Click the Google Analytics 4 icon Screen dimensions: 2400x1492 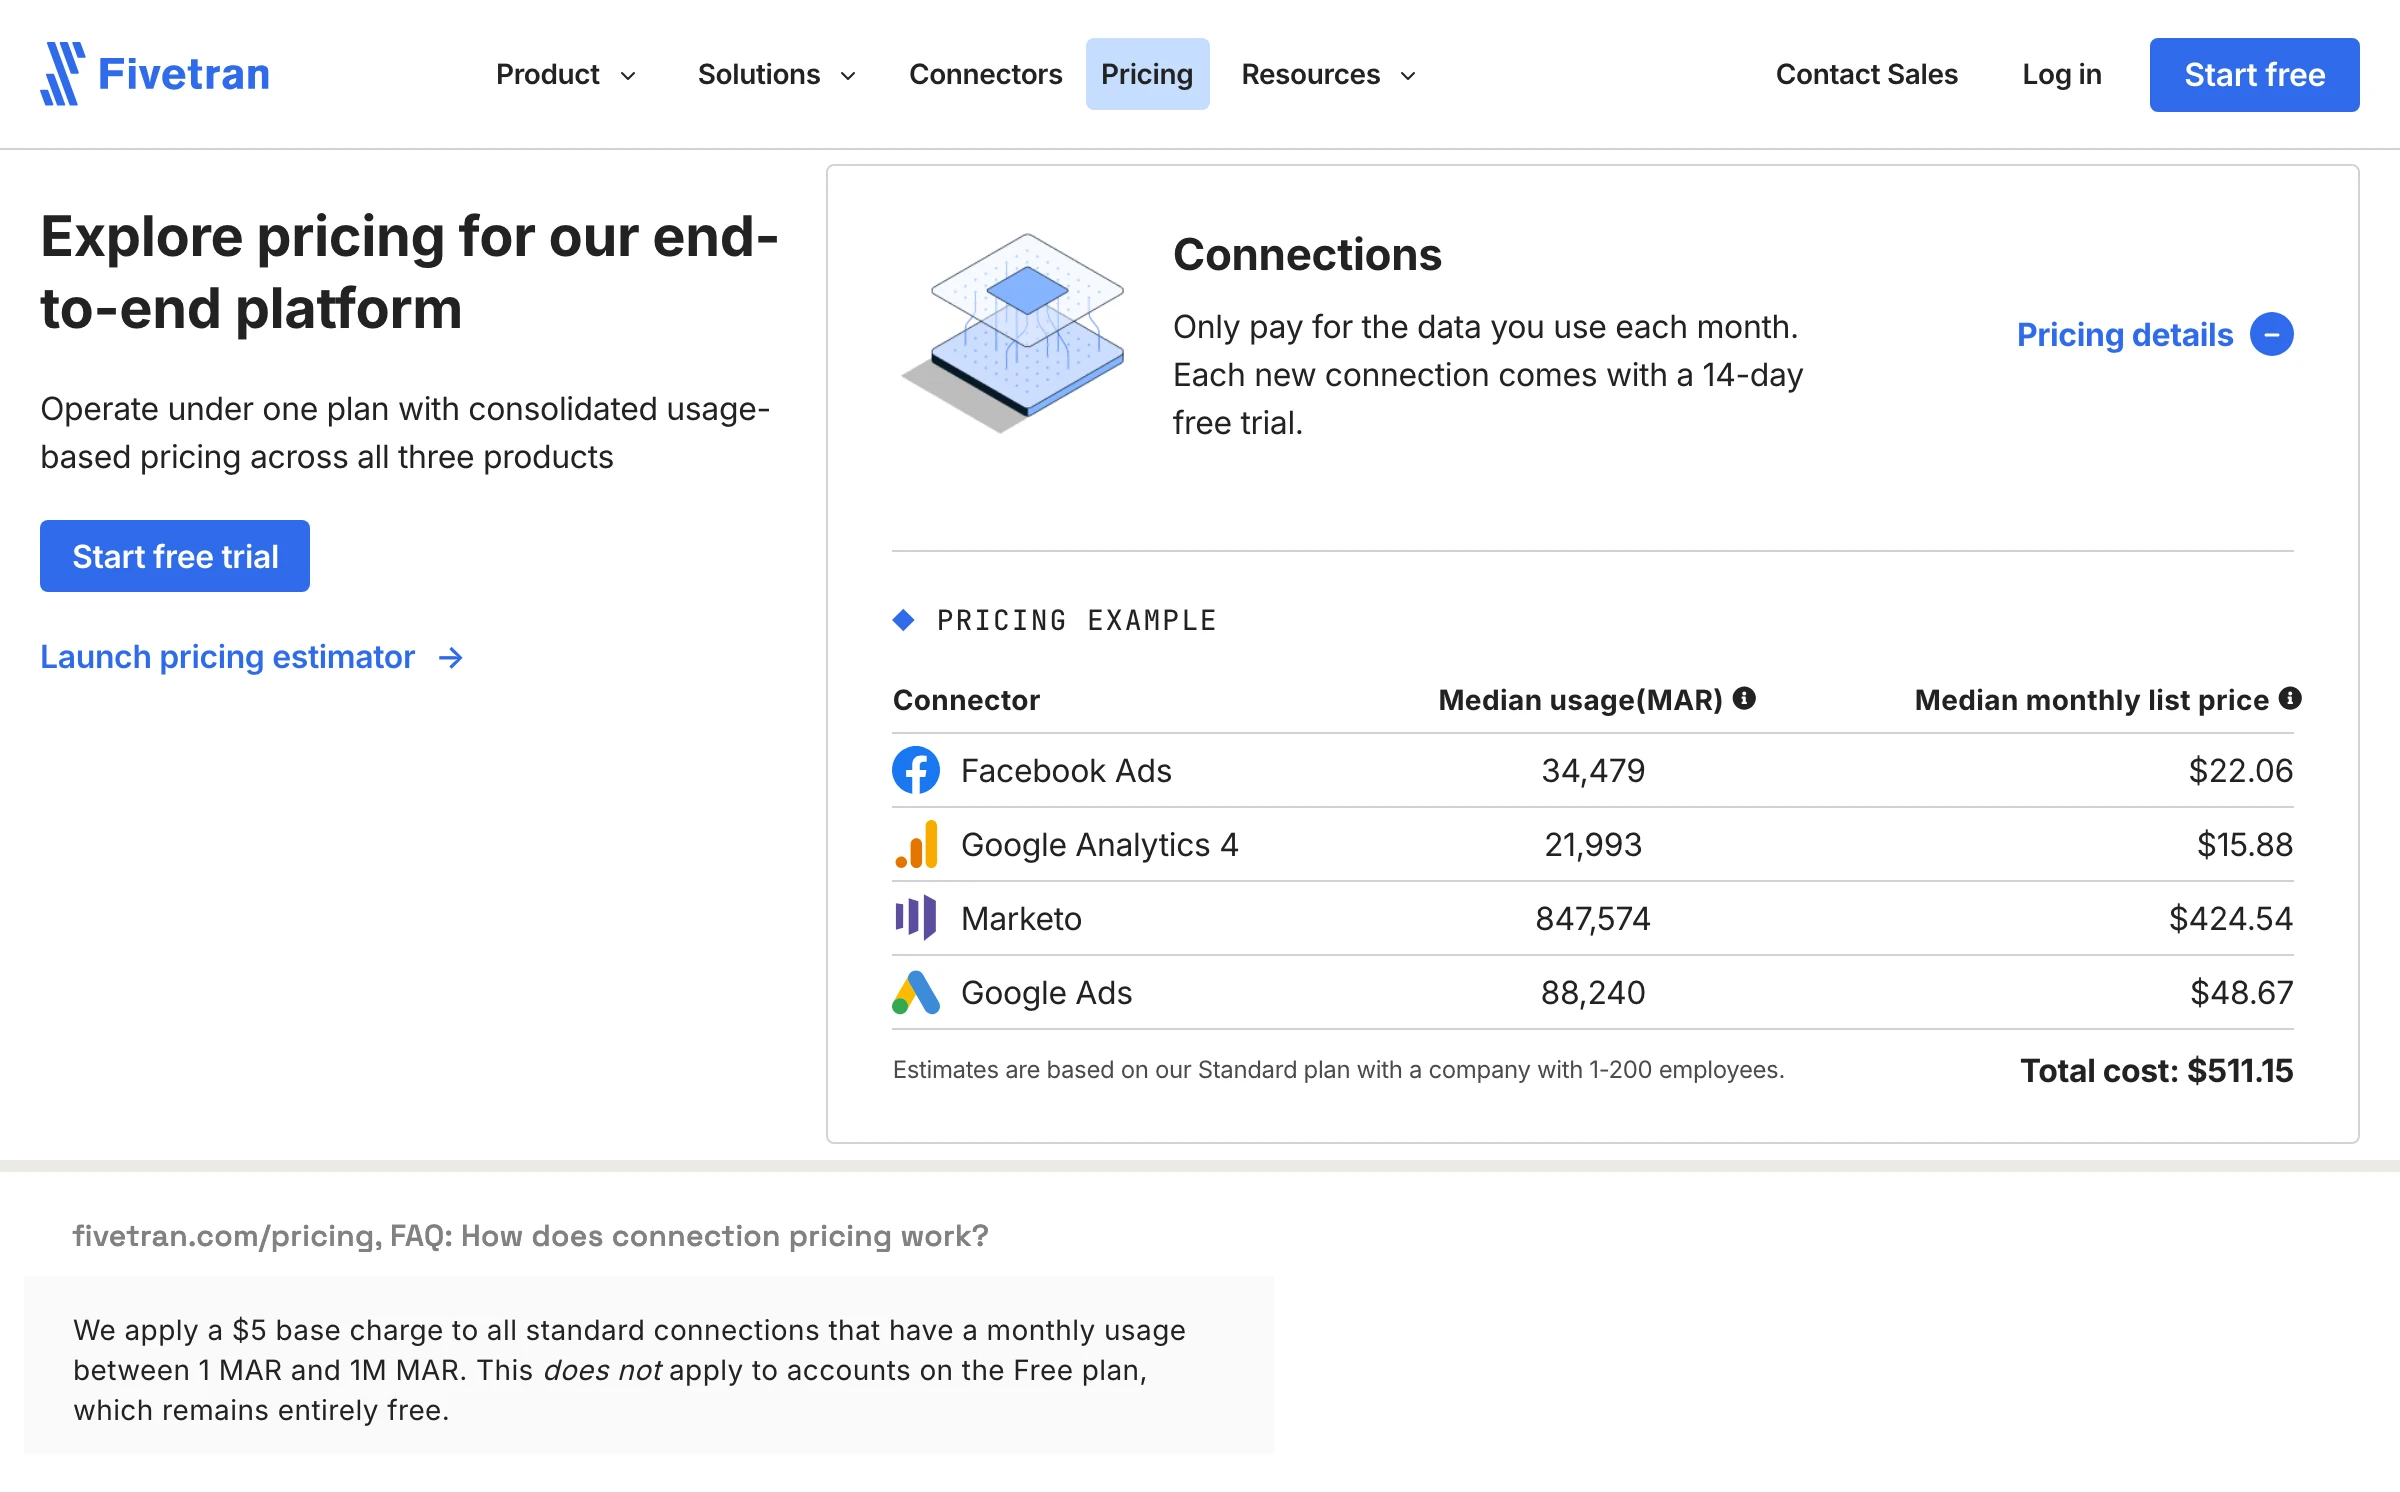[916, 844]
